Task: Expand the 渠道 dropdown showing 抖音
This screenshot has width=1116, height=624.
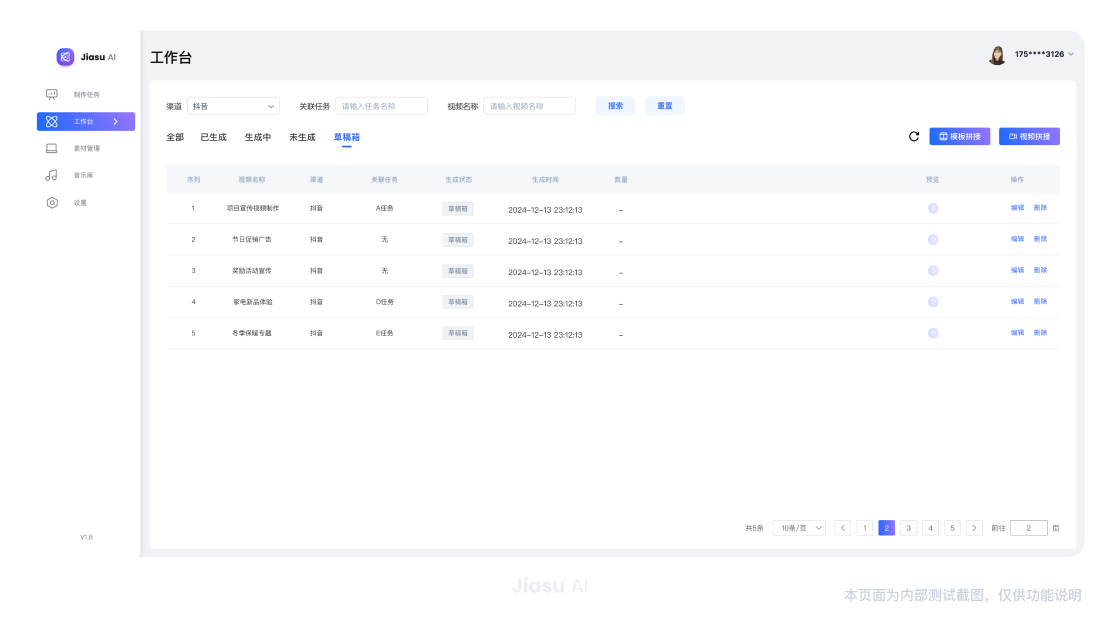Action: pos(233,106)
